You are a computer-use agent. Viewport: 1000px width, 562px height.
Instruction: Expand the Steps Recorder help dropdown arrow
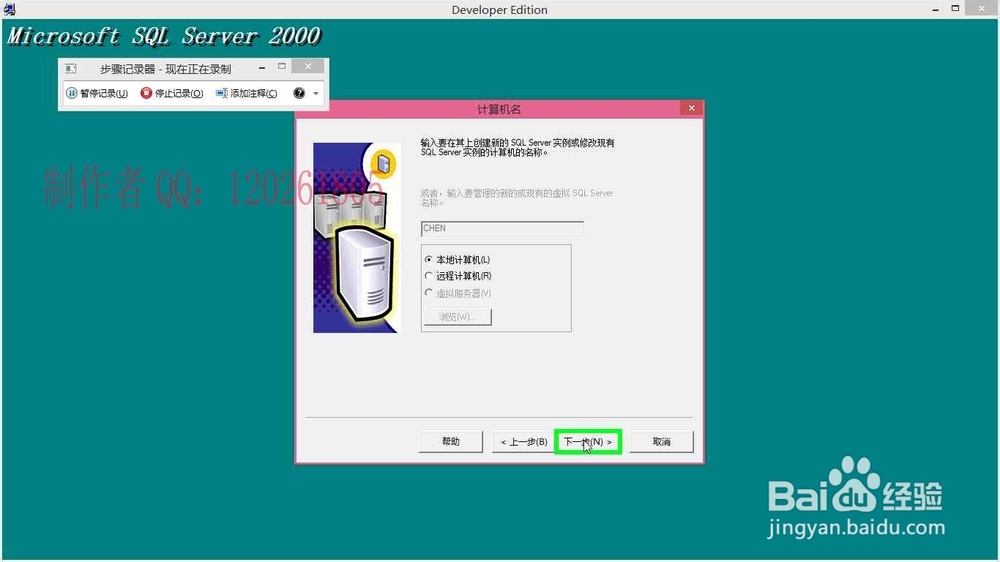point(316,93)
